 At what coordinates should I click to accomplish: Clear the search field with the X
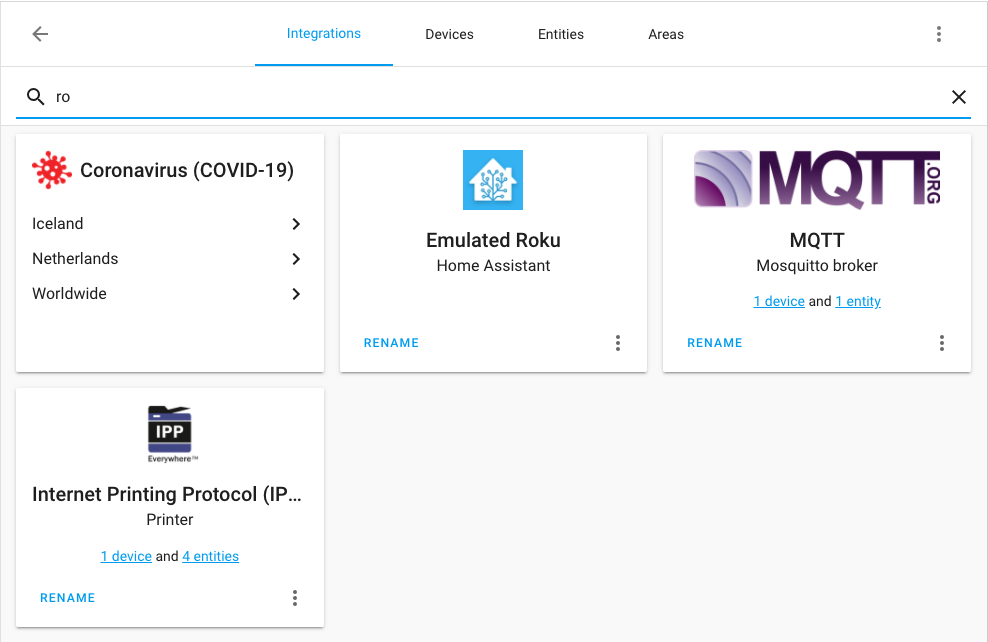pos(959,97)
